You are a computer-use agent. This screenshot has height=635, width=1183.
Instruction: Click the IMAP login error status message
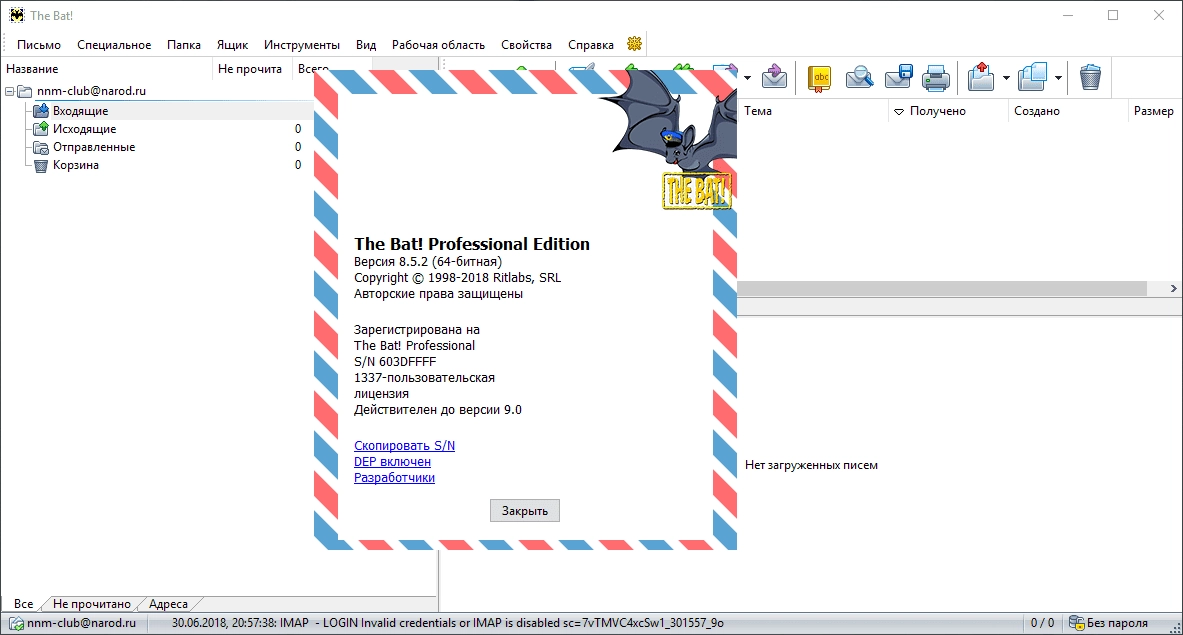tap(447, 623)
